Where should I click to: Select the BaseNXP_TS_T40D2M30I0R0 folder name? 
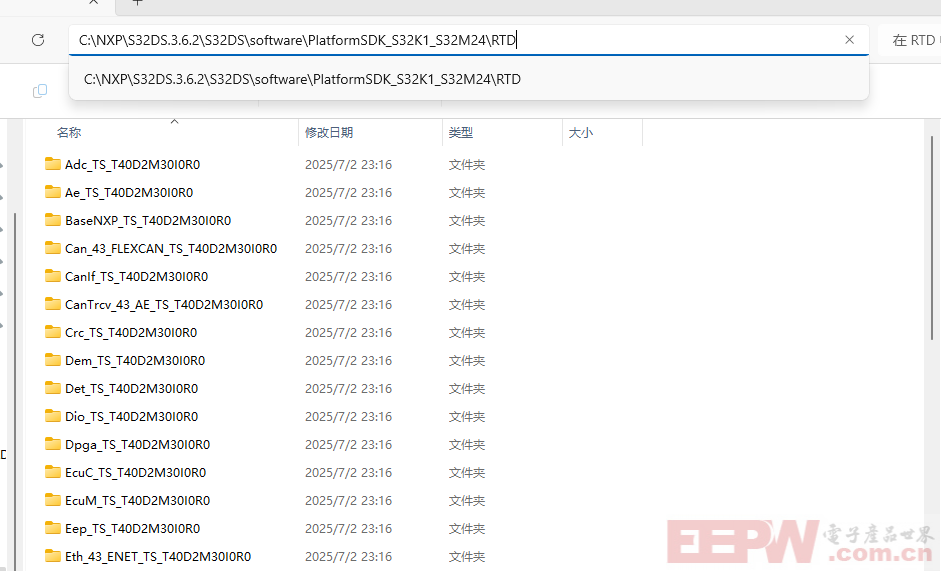[148, 221]
